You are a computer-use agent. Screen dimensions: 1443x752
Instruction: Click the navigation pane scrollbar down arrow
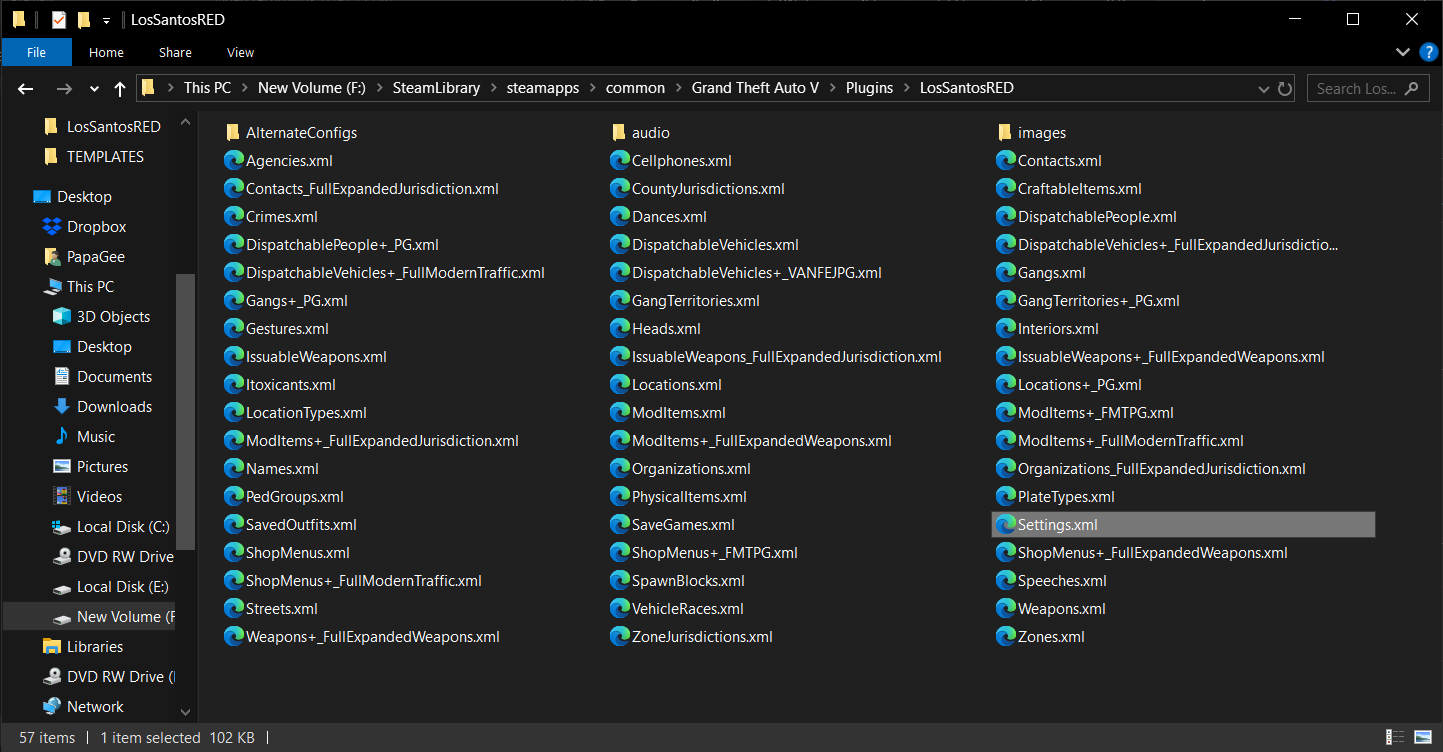tap(185, 712)
